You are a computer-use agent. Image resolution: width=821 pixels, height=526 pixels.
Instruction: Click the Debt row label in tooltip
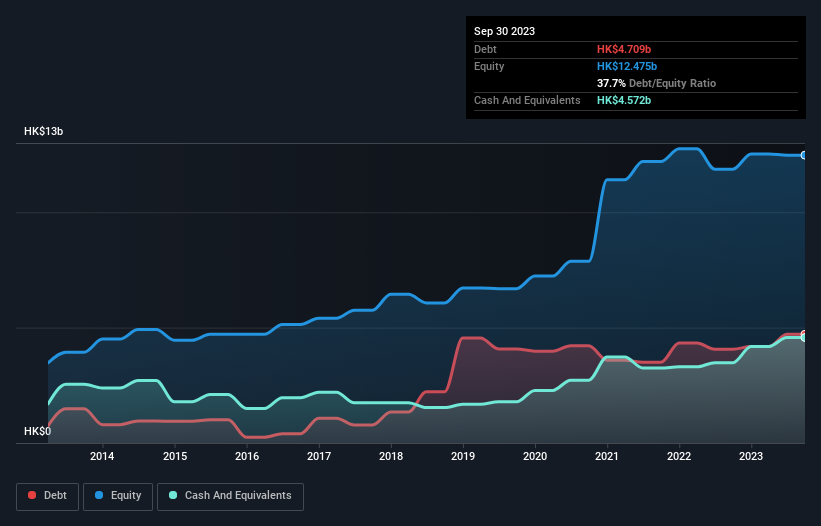[x=485, y=49]
